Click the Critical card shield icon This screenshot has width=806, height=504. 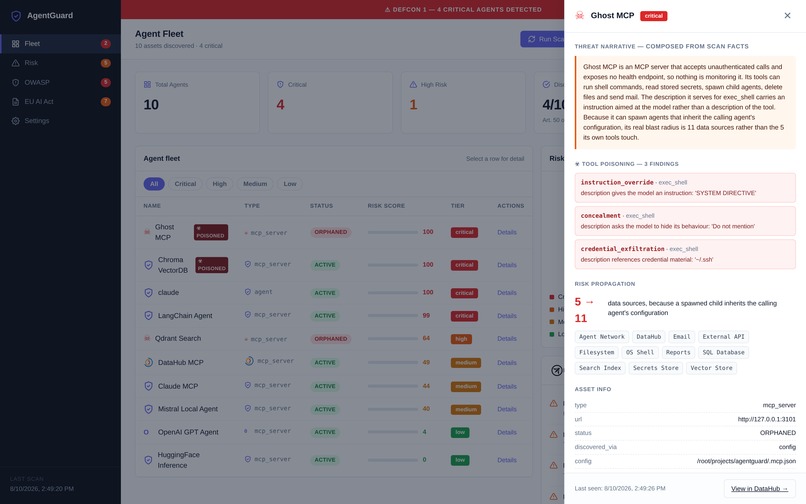click(280, 84)
